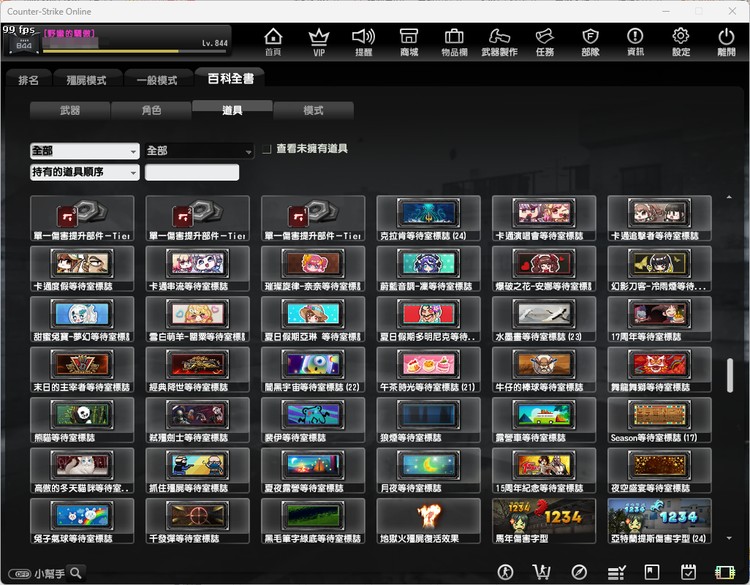Select 午茶時光等待室標誌 (21) item
The image size is (750, 585).
(429, 370)
